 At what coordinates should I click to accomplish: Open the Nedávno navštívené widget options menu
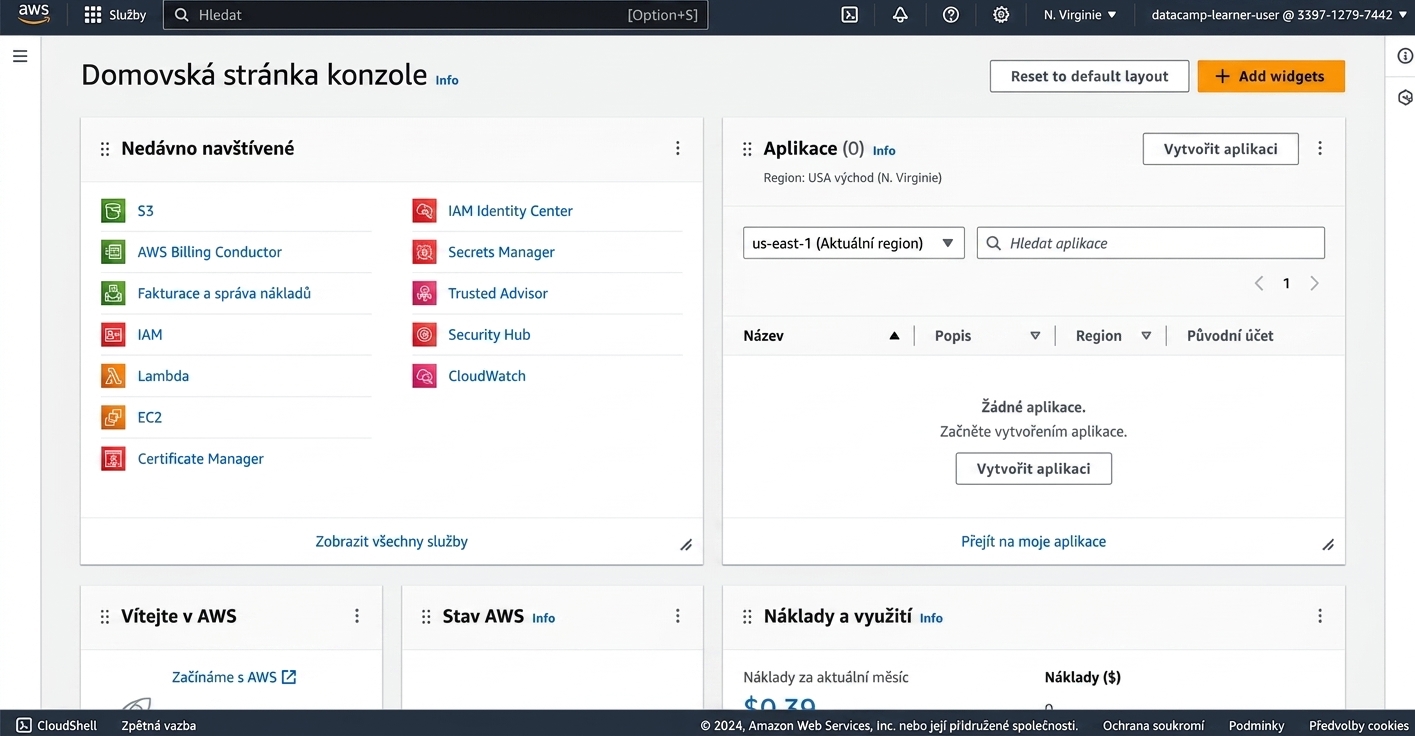pos(677,148)
